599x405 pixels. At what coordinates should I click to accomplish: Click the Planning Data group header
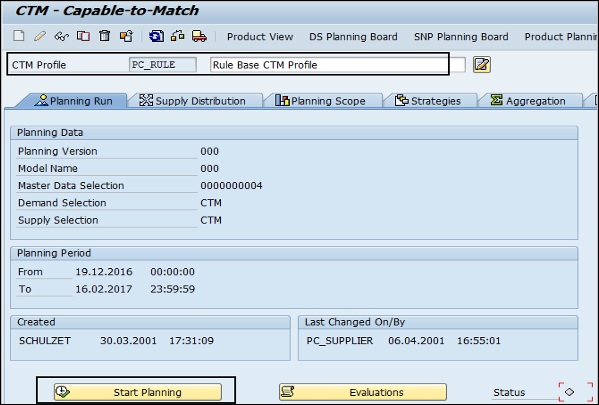(x=294, y=133)
